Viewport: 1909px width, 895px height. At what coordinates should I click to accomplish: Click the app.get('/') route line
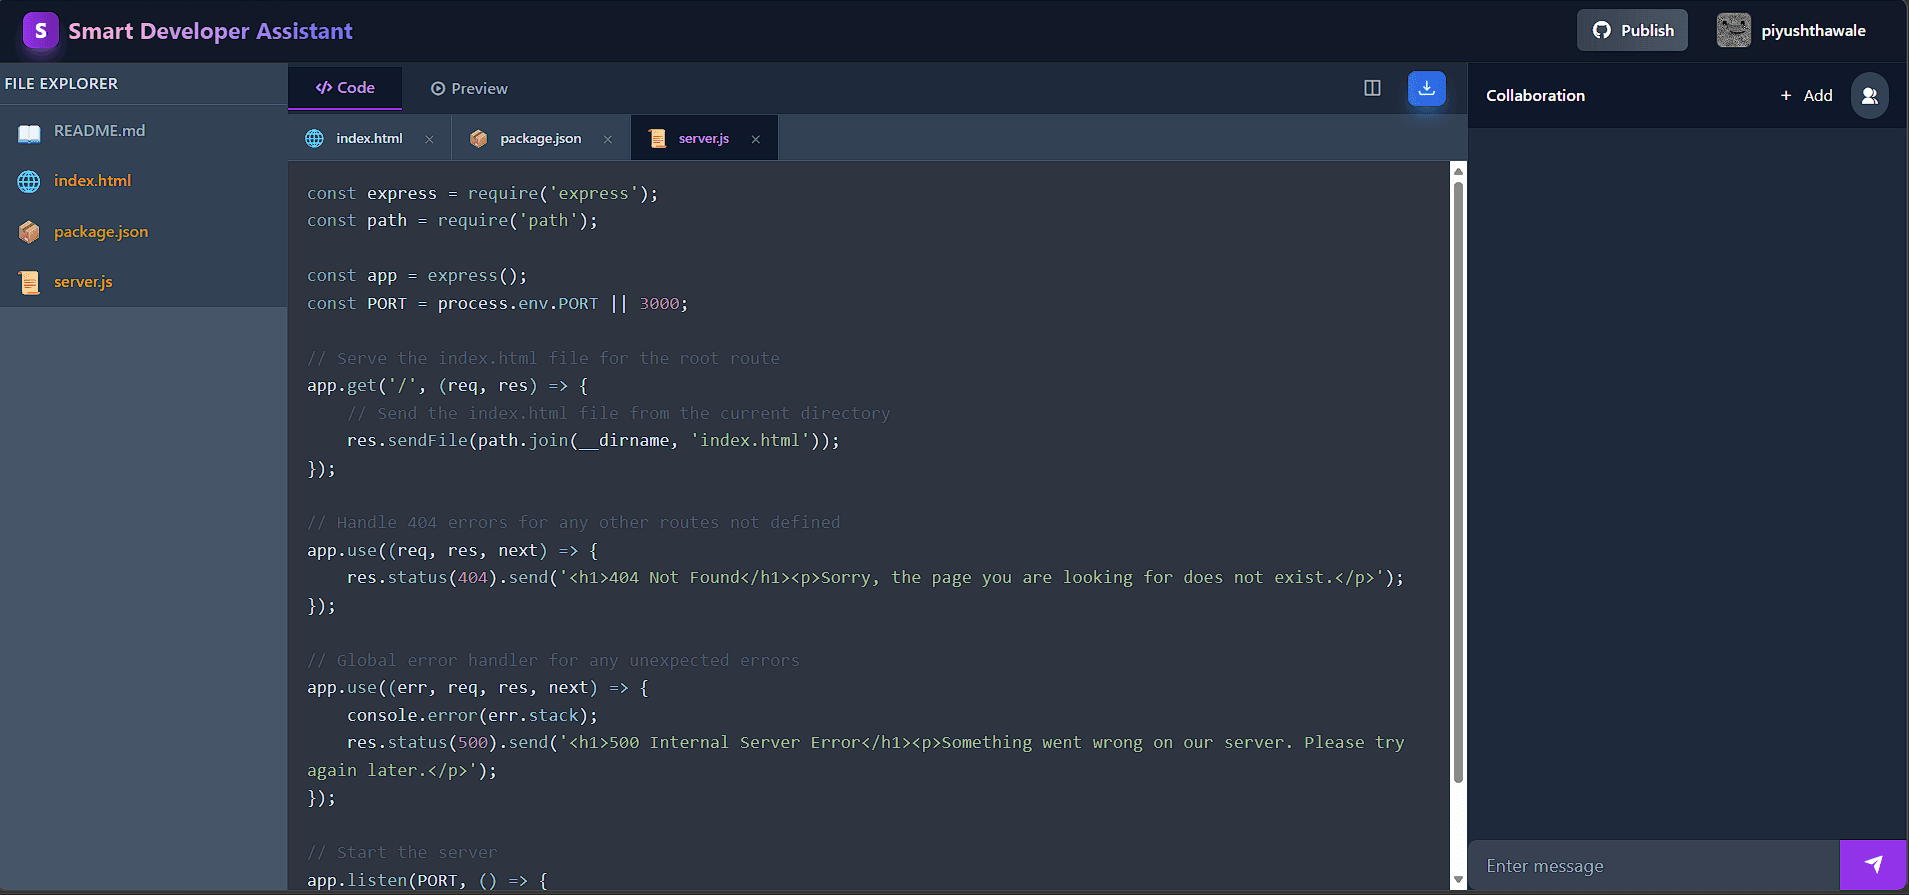click(x=448, y=386)
